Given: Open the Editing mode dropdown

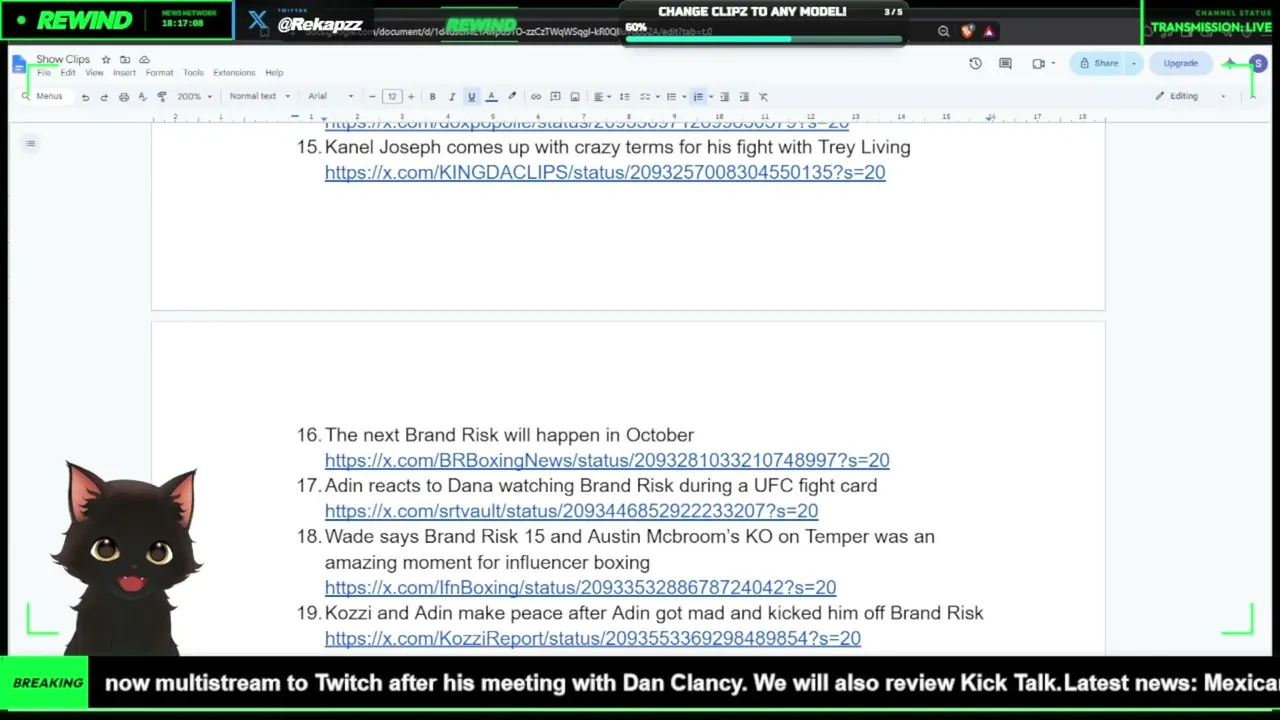Looking at the screenshot, I should click(x=1191, y=97).
